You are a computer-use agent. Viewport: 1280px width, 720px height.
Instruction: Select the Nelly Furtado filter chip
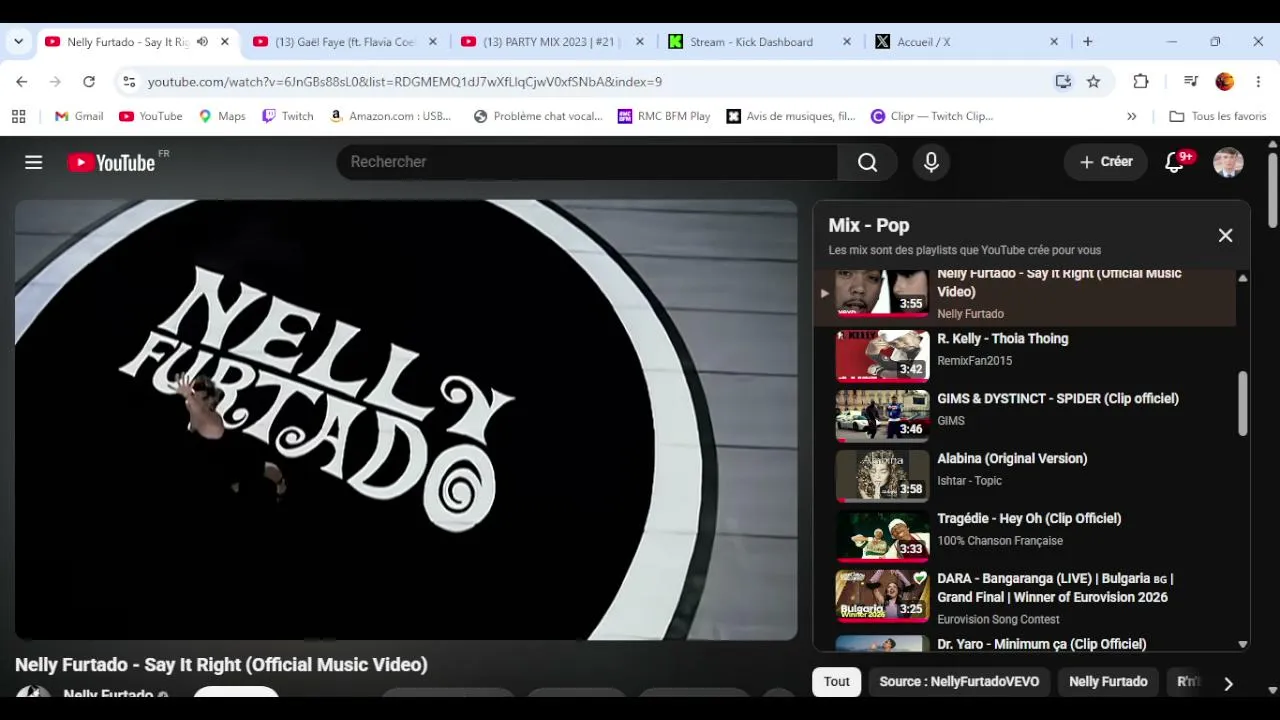1108,682
